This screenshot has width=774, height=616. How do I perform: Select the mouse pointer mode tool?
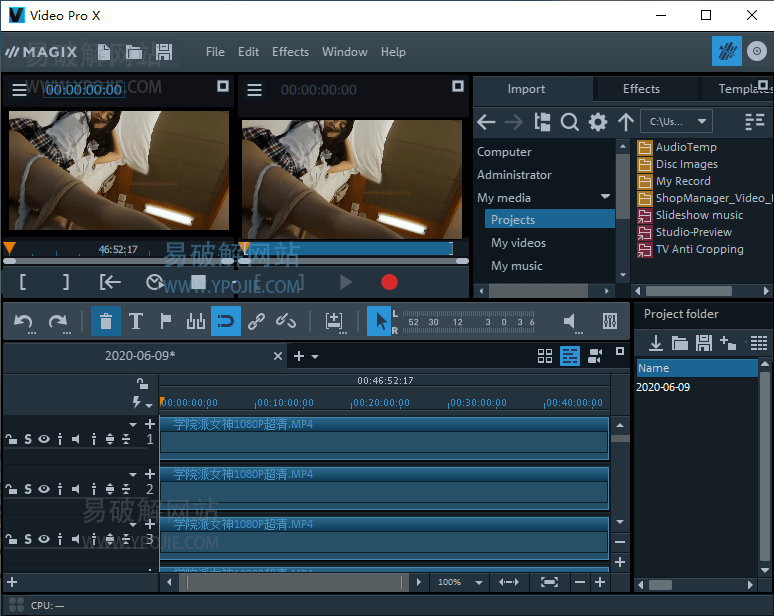coord(379,321)
